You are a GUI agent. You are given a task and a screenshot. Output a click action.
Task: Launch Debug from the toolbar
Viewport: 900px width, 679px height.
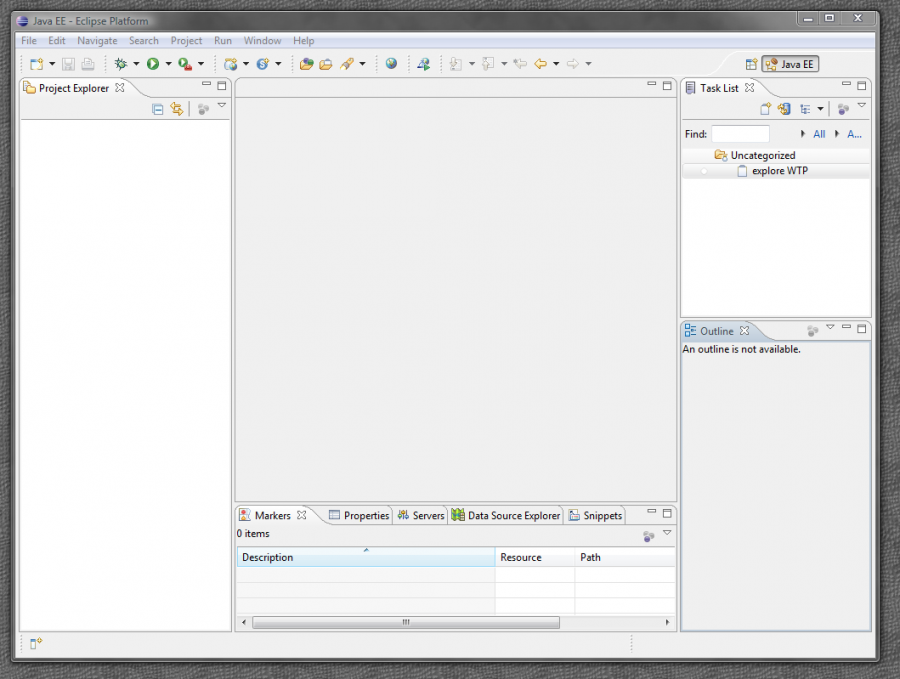120,63
